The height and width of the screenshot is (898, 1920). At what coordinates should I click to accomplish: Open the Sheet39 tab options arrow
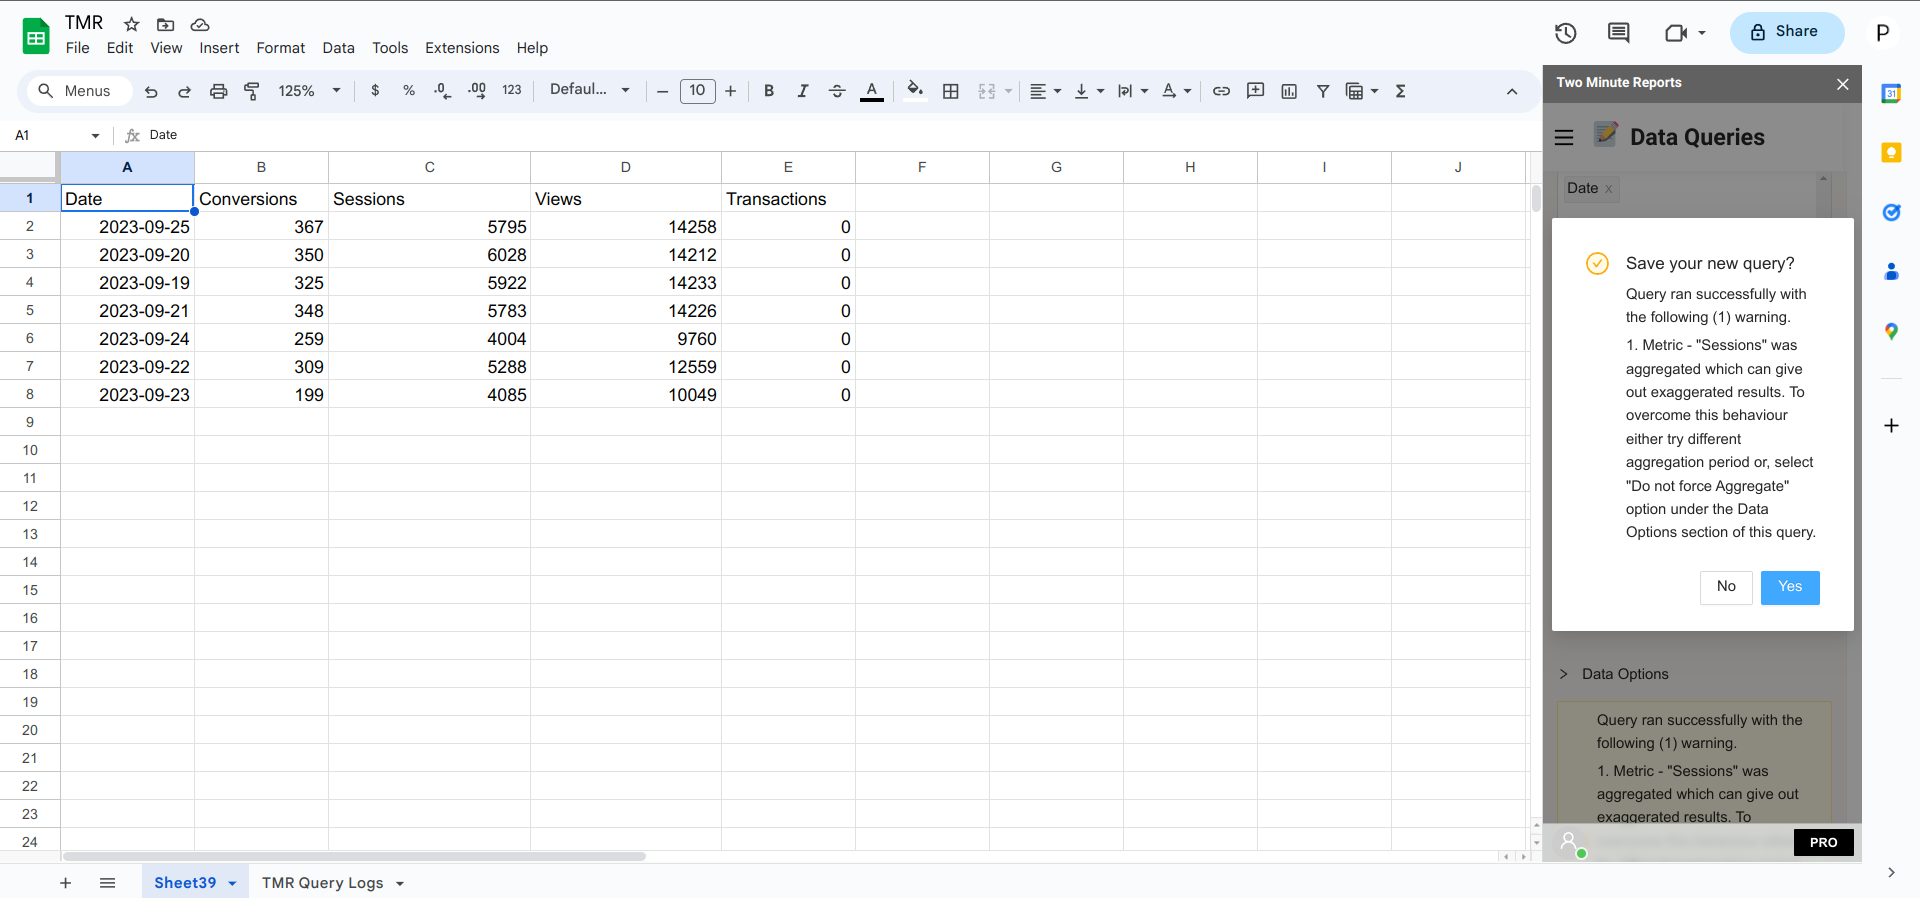pyautogui.click(x=232, y=883)
